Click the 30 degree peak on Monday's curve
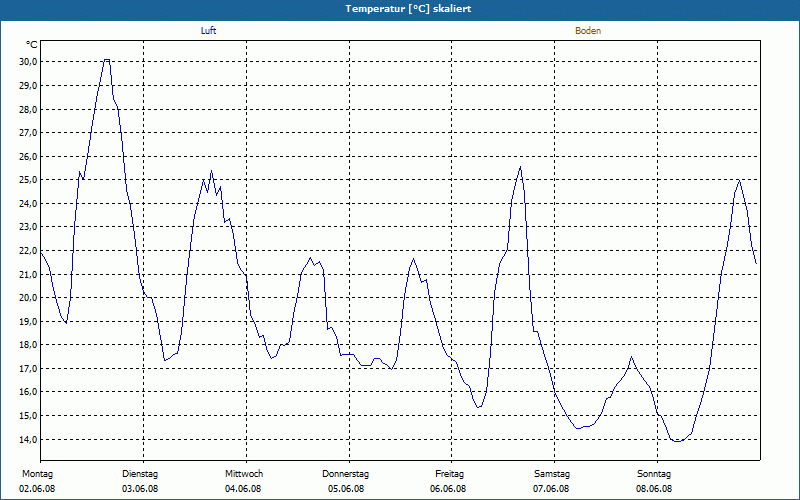The width and height of the screenshot is (800, 500). point(107,60)
